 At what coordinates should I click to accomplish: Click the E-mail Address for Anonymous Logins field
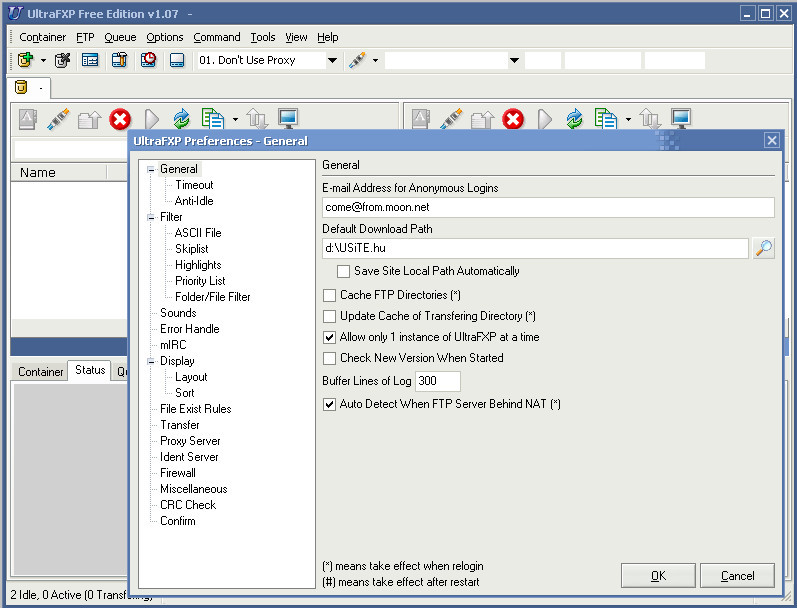[x=548, y=207]
